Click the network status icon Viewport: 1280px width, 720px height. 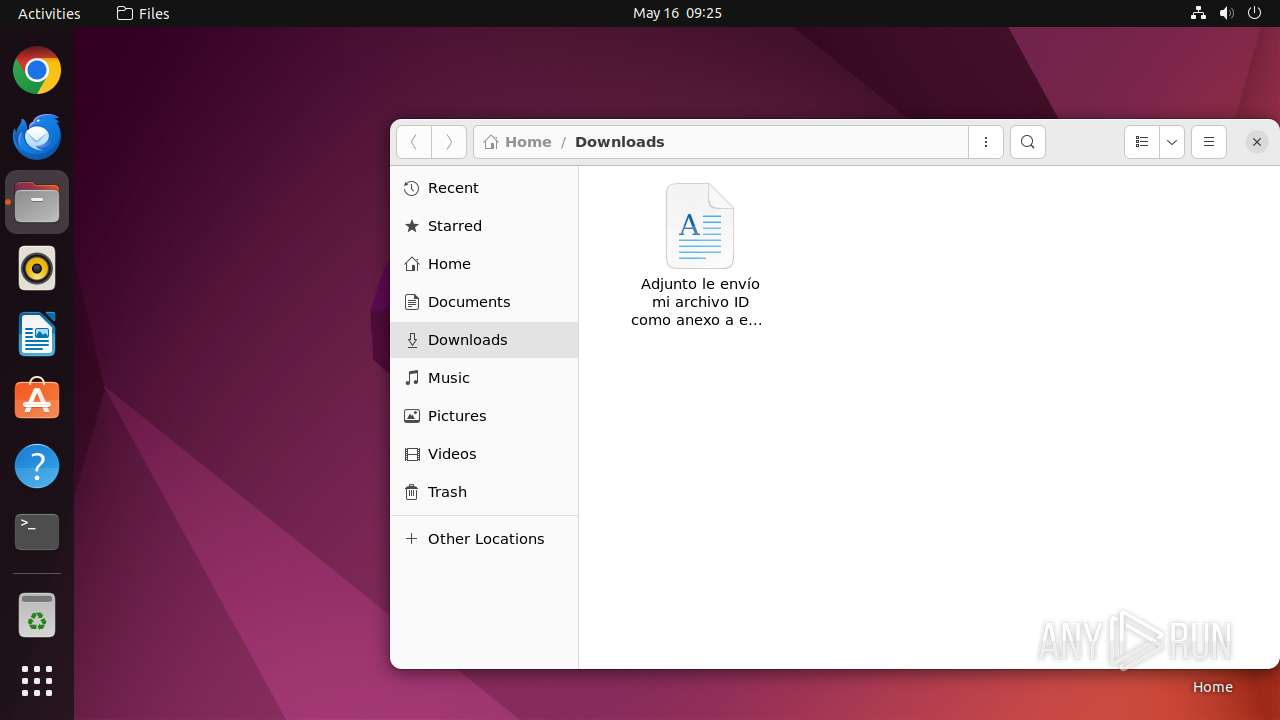click(x=1198, y=13)
